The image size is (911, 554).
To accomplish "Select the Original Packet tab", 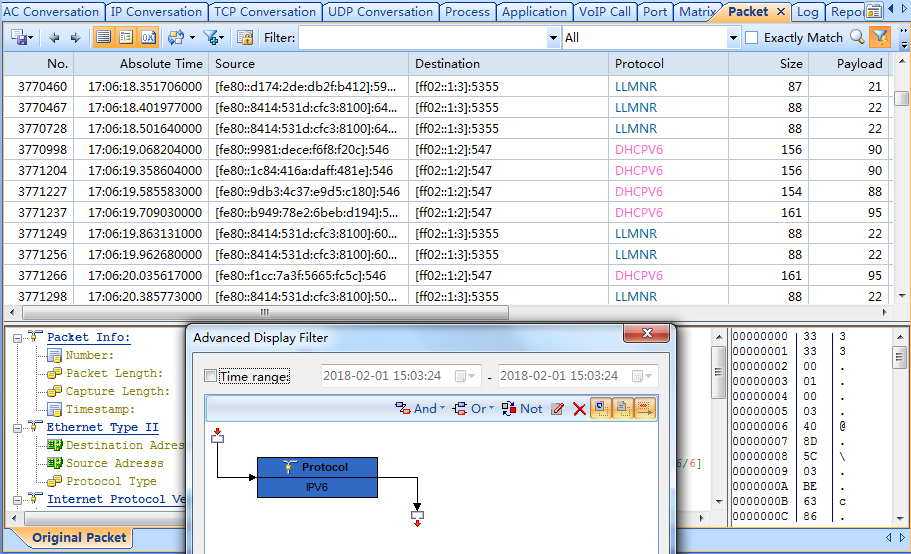I will click(79, 538).
